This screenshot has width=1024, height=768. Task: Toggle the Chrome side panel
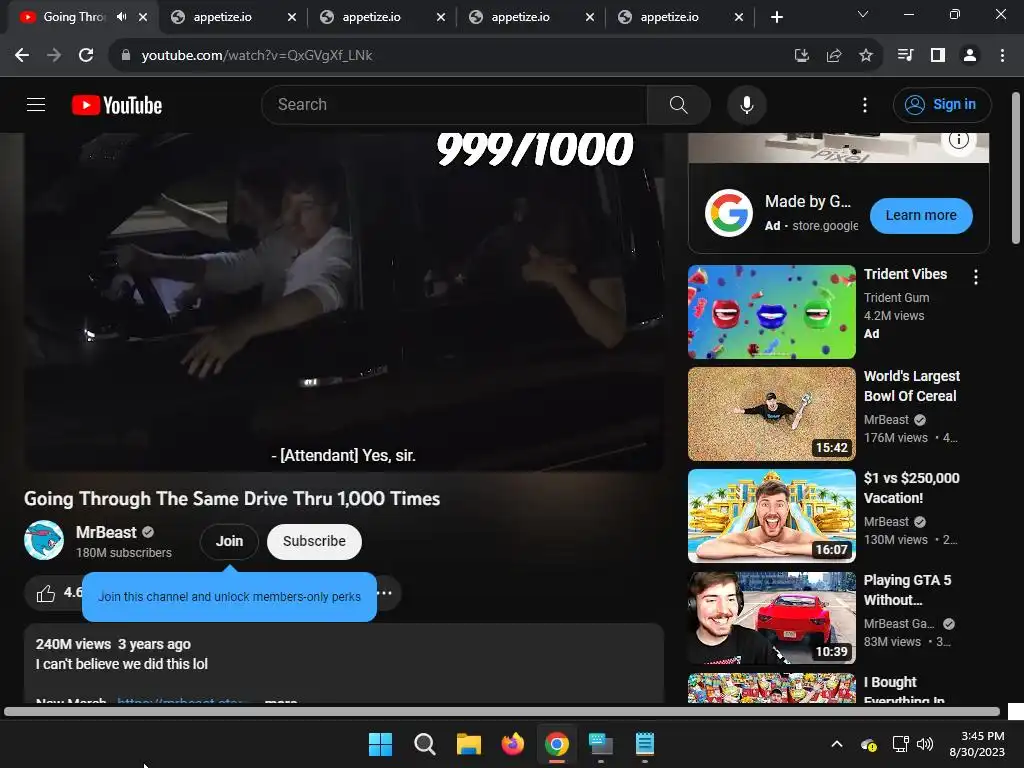[938, 56]
